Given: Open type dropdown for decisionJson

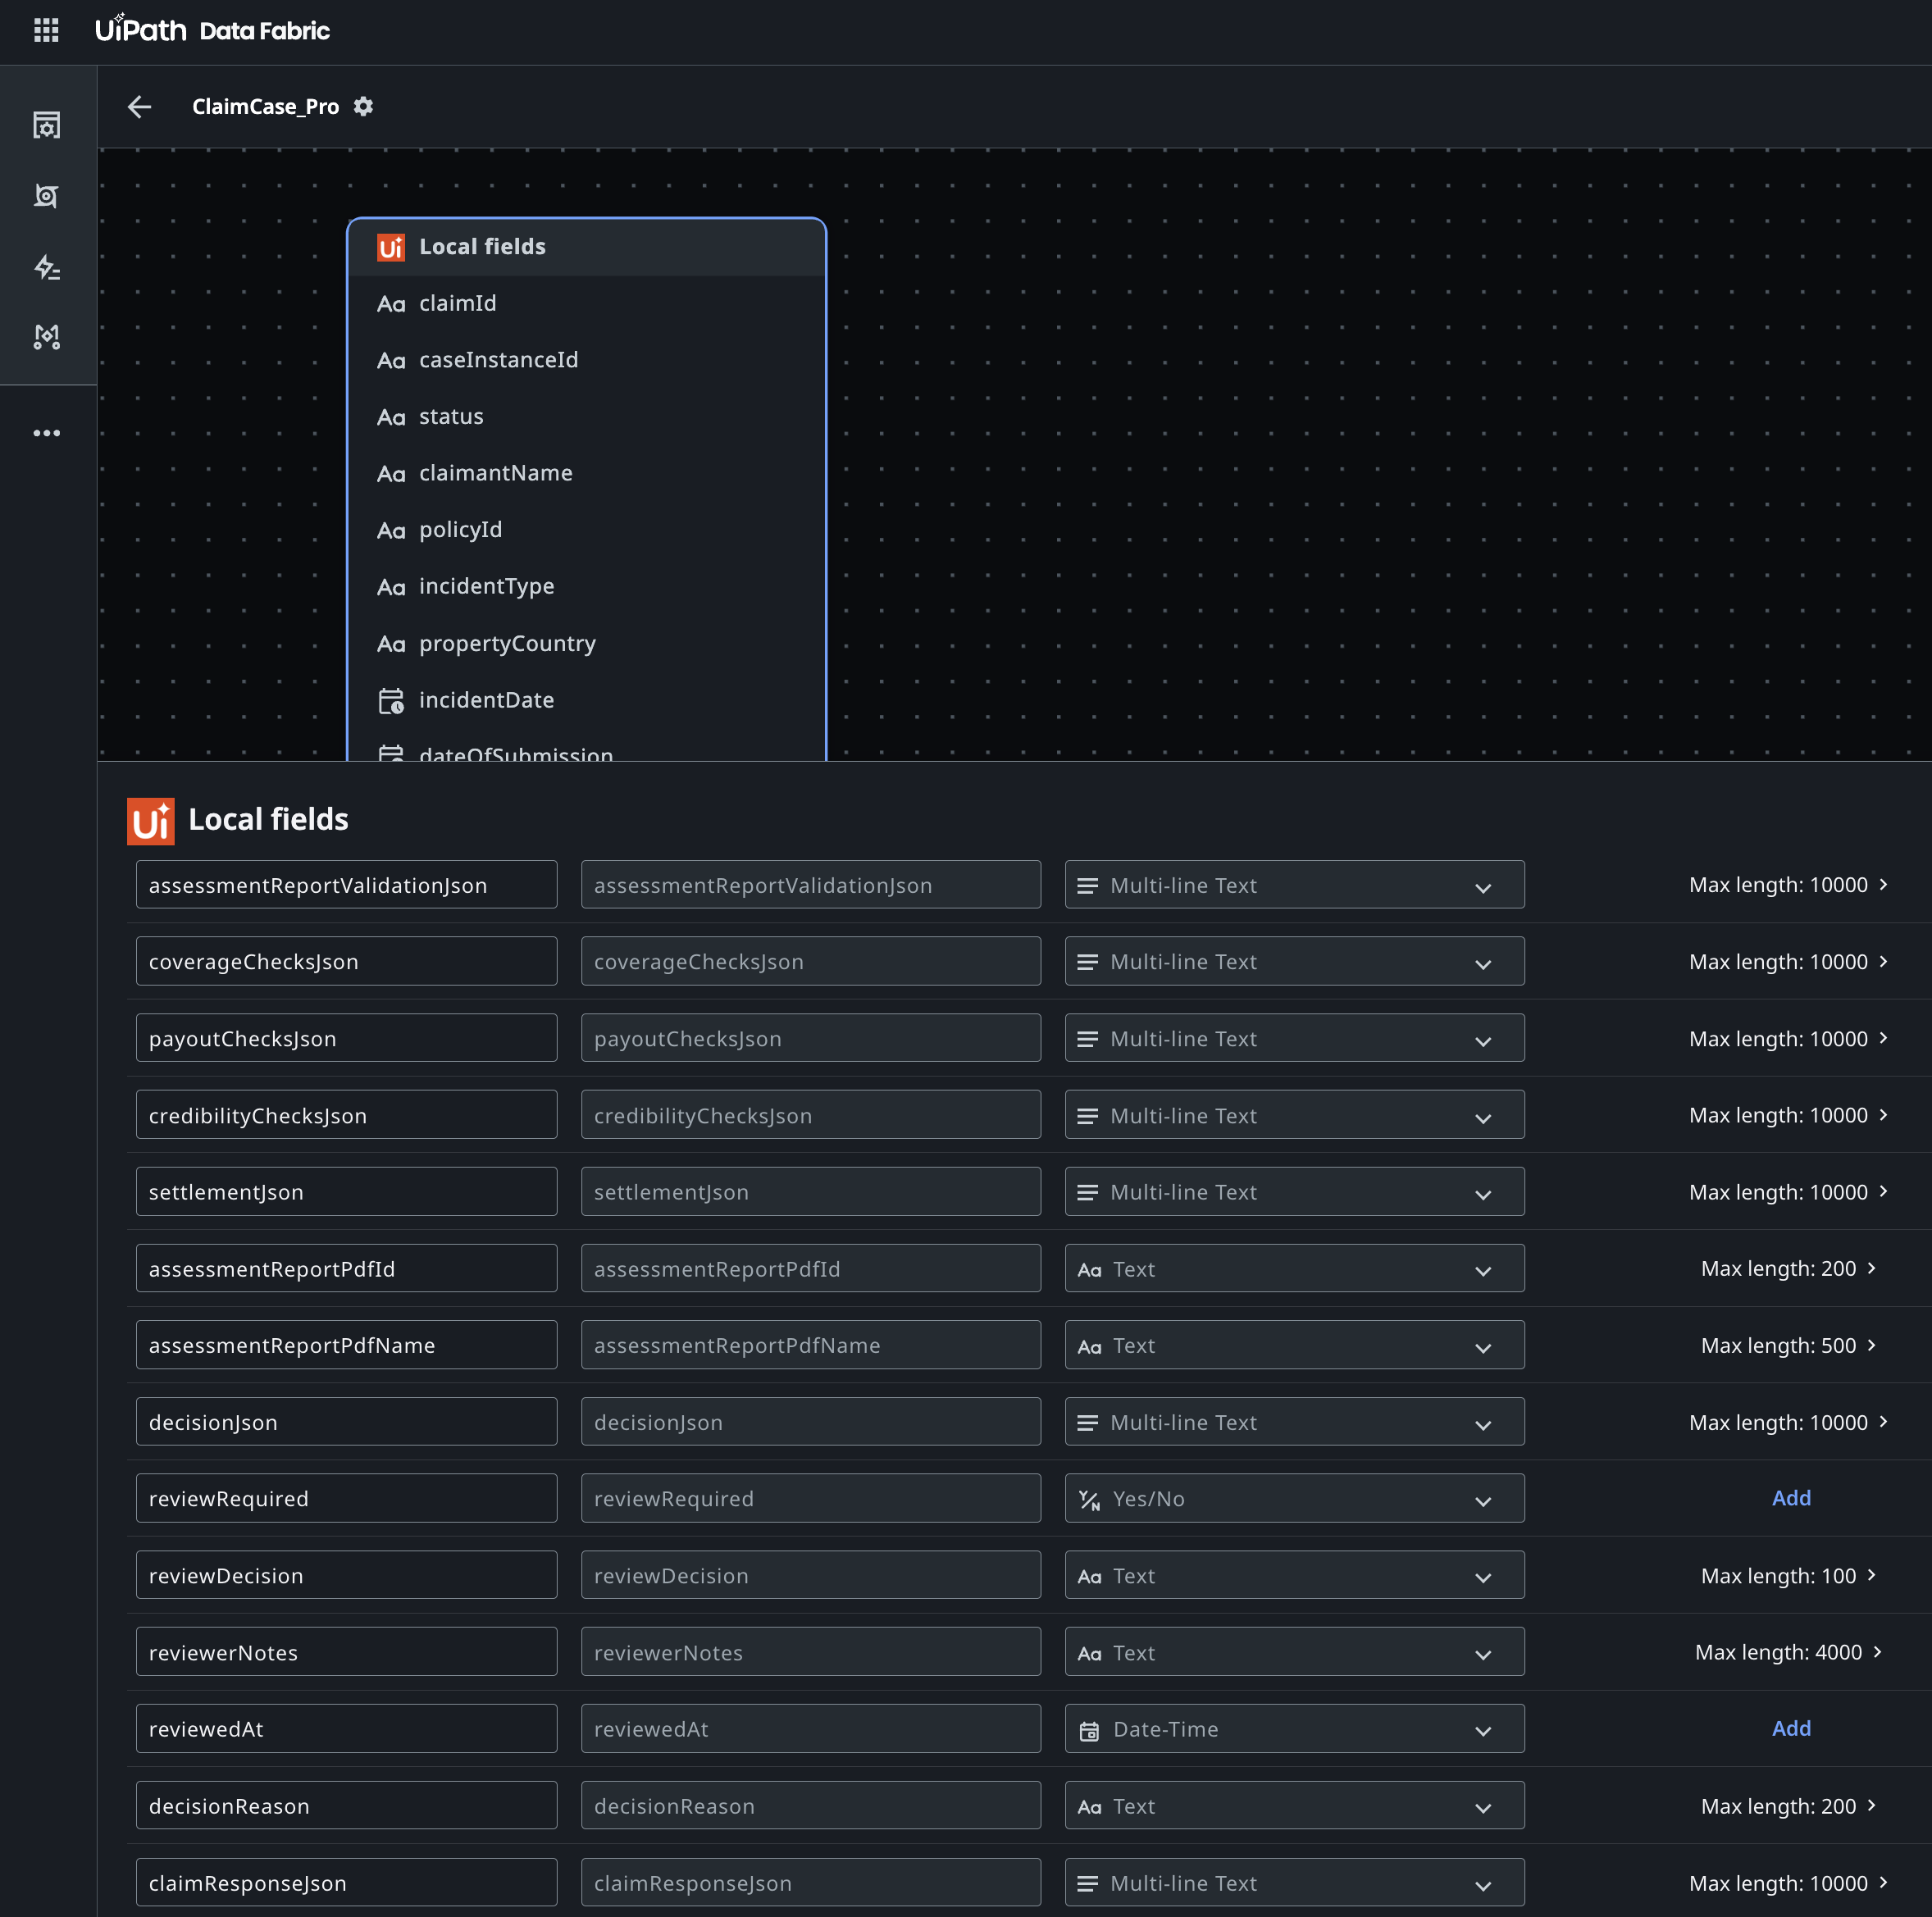Looking at the screenshot, I should [1294, 1422].
